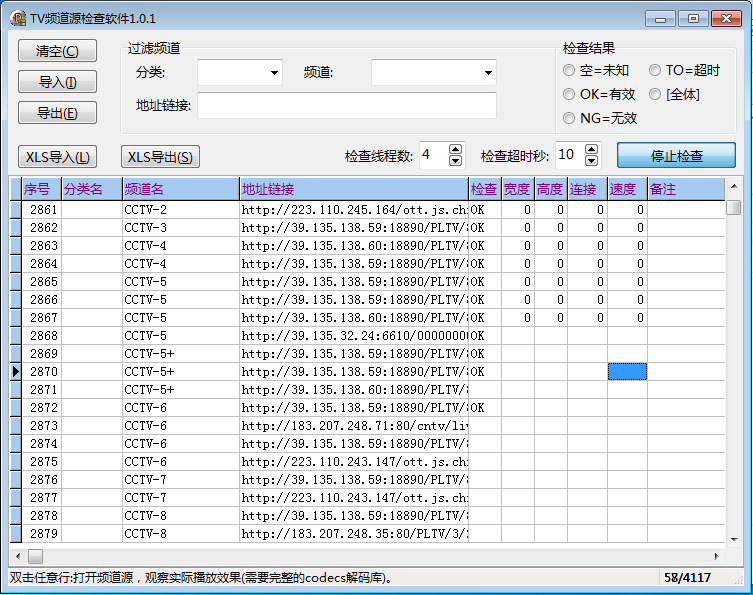The width and height of the screenshot is (753, 595).
Task: Click the CCTV-2 channel name cell
Action: pos(181,210)
